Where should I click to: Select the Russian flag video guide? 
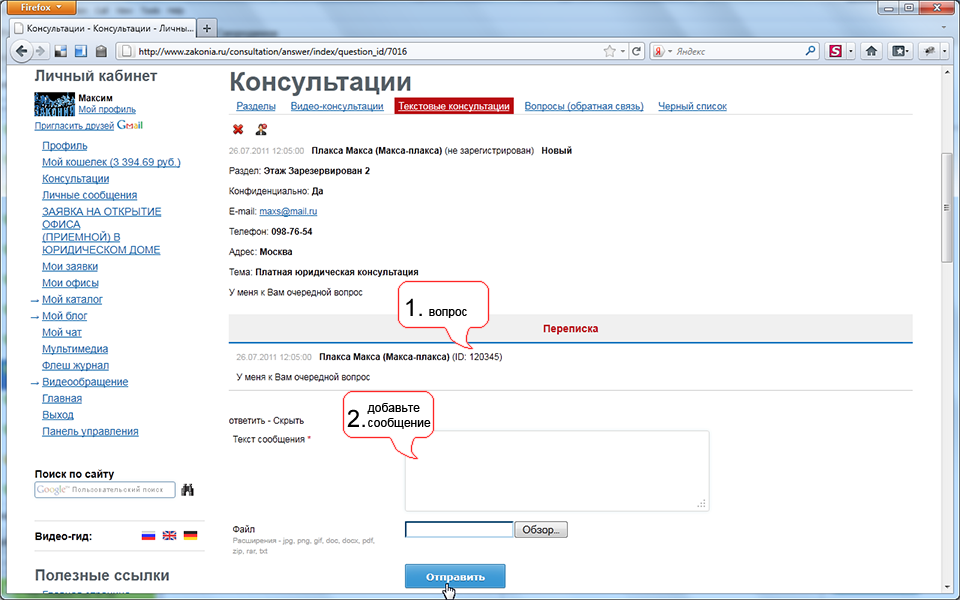(149, 536)
